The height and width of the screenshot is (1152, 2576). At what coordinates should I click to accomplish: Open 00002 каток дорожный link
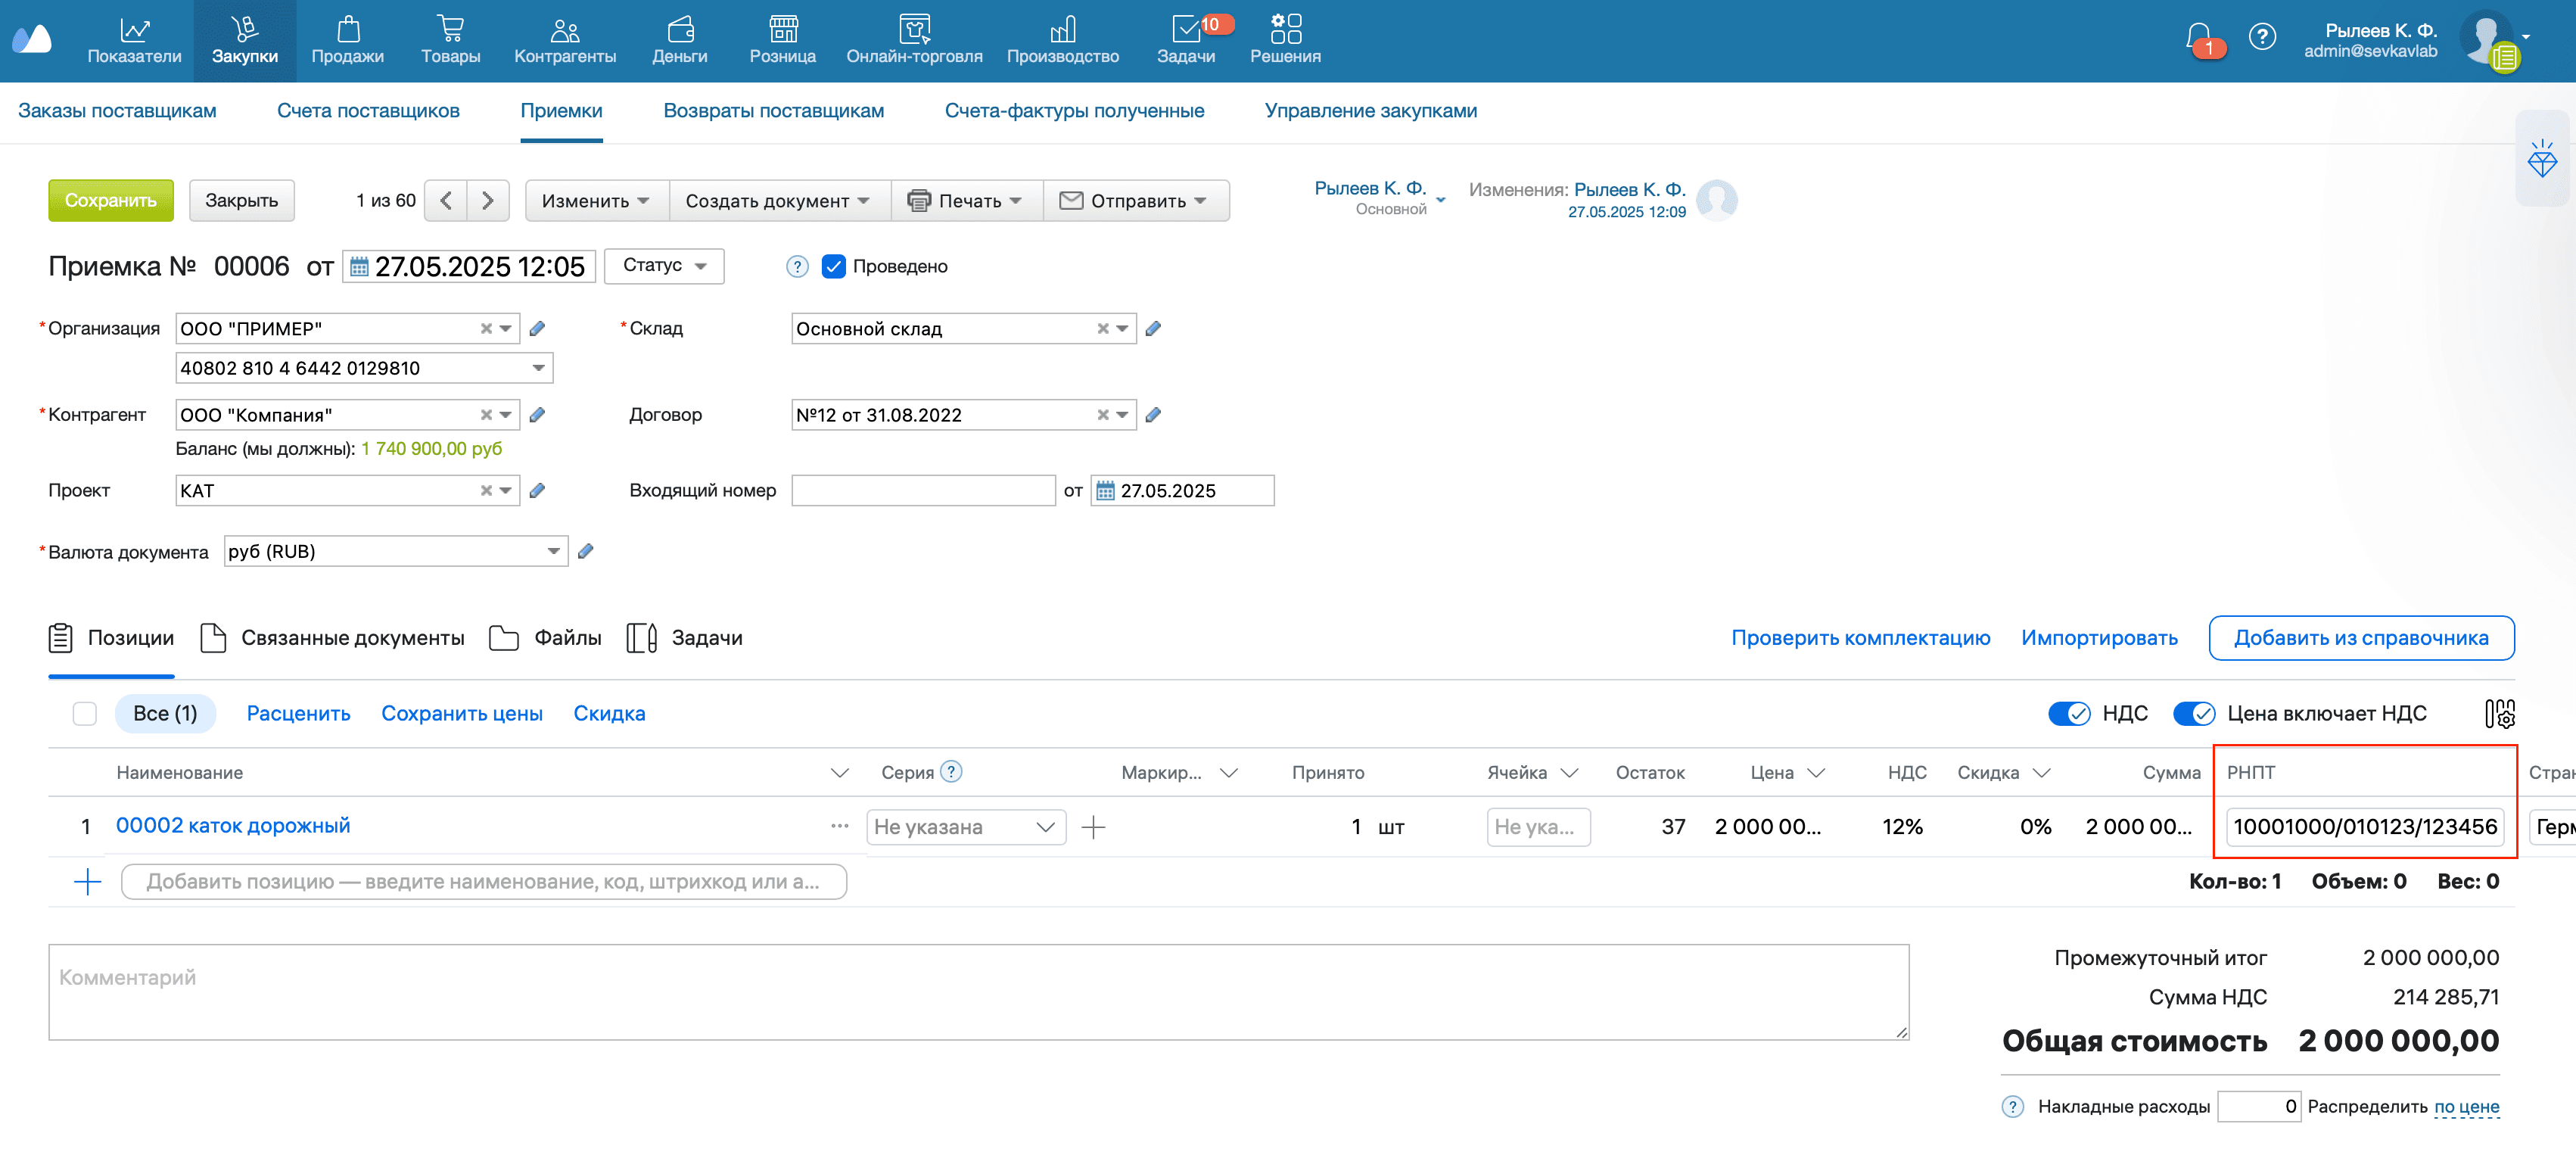coord(233,826)
